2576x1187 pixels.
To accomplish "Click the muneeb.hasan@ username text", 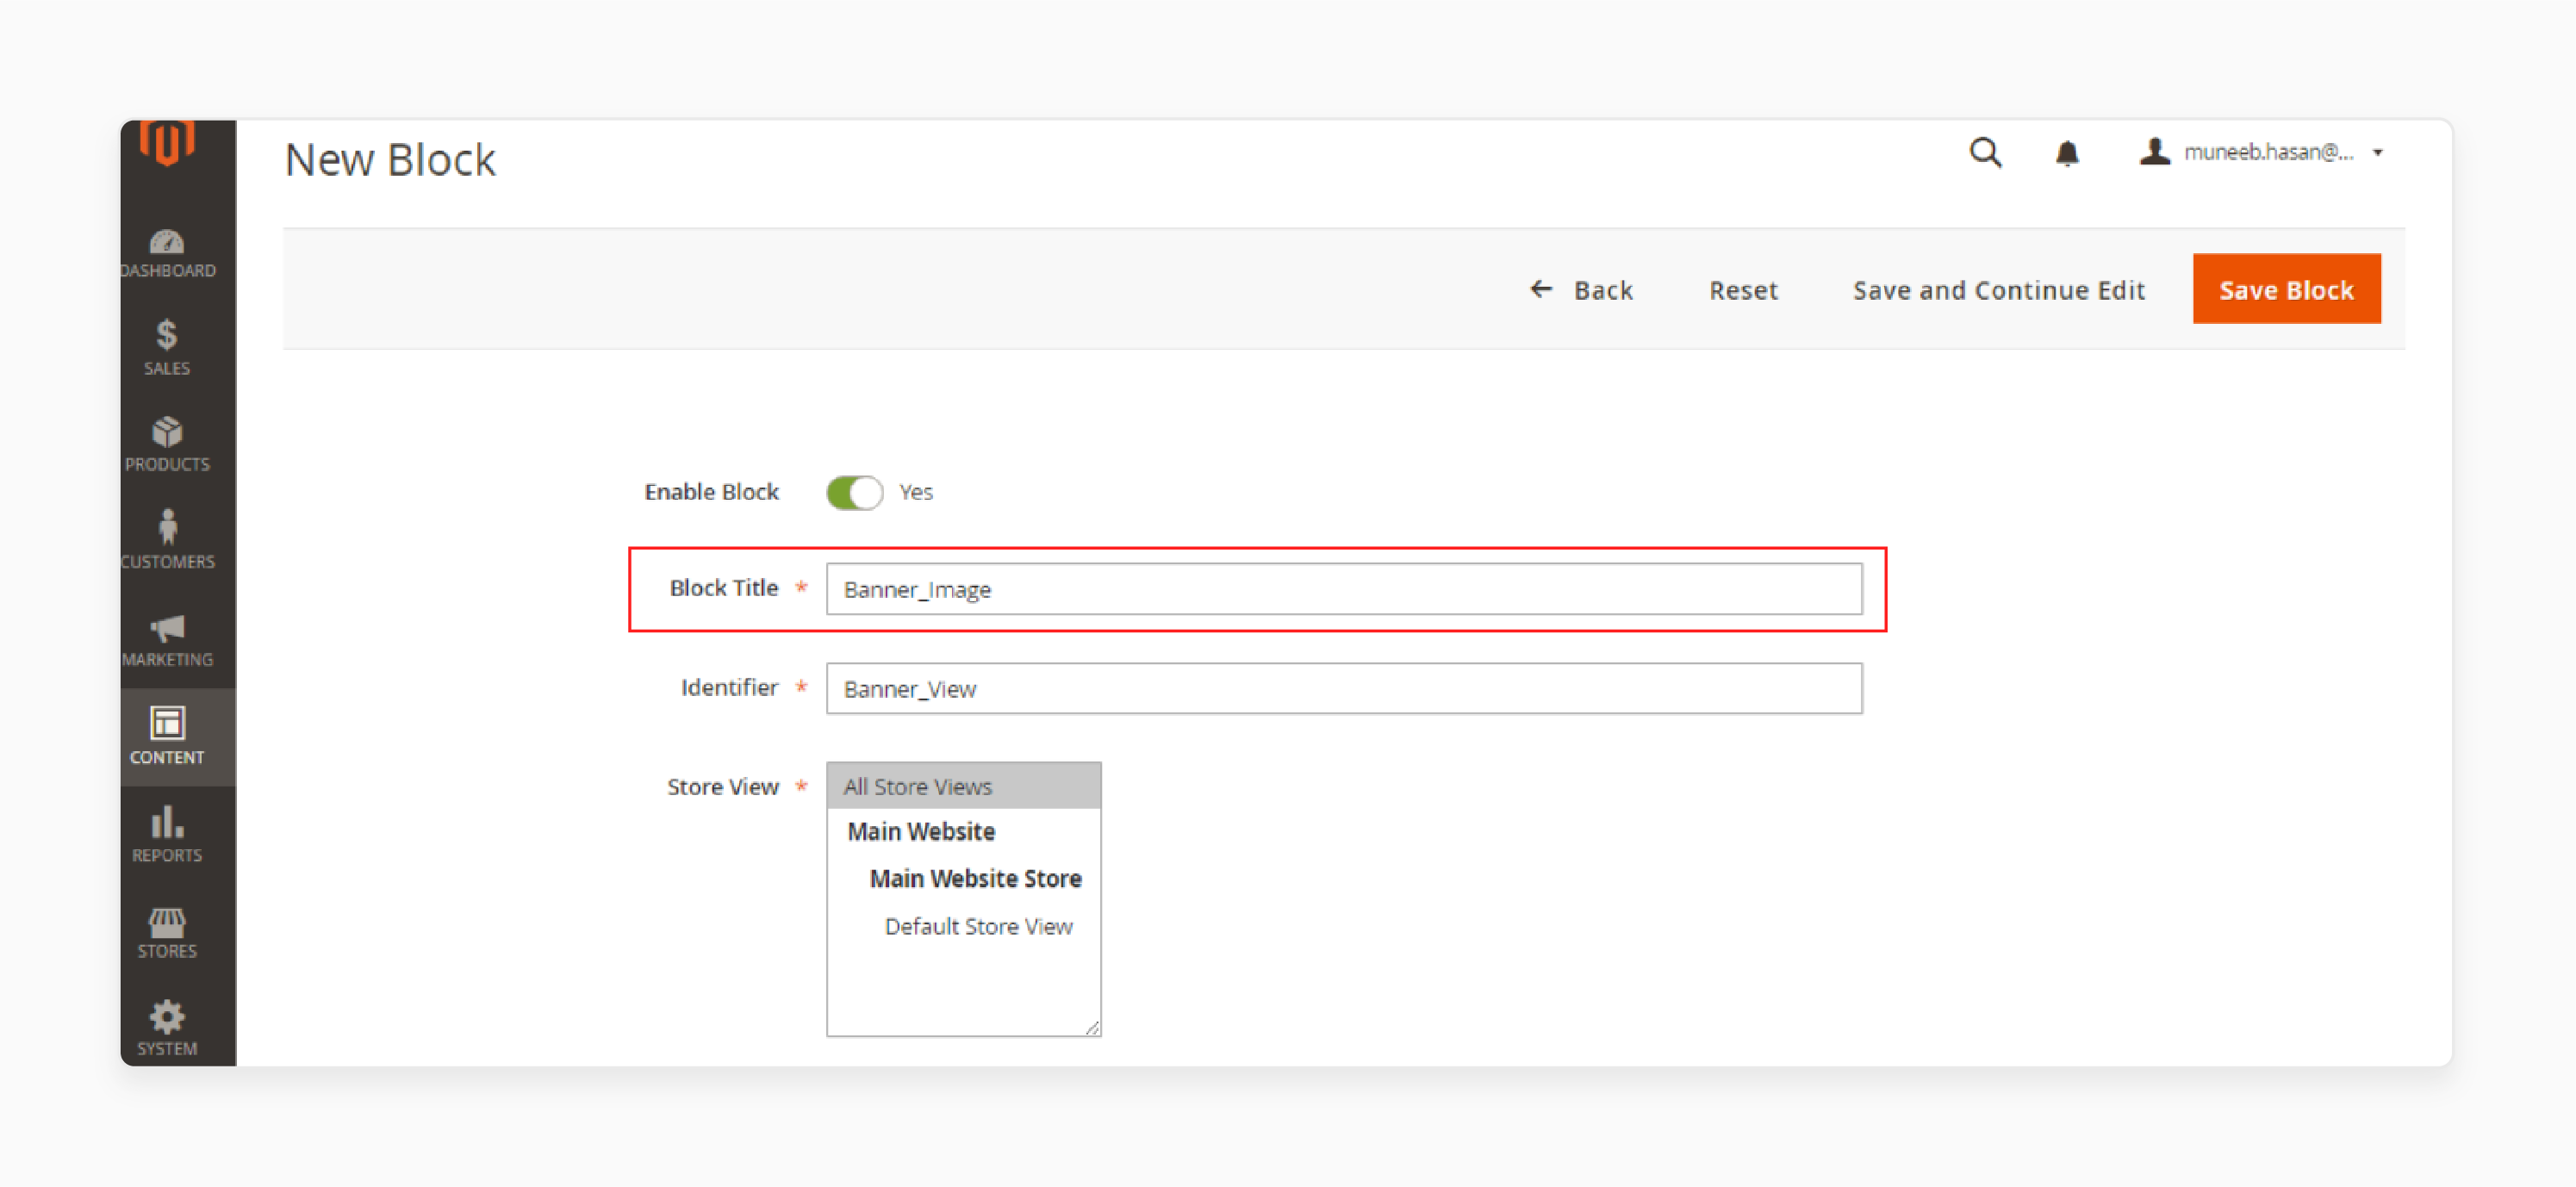I will coord(2268,152).
